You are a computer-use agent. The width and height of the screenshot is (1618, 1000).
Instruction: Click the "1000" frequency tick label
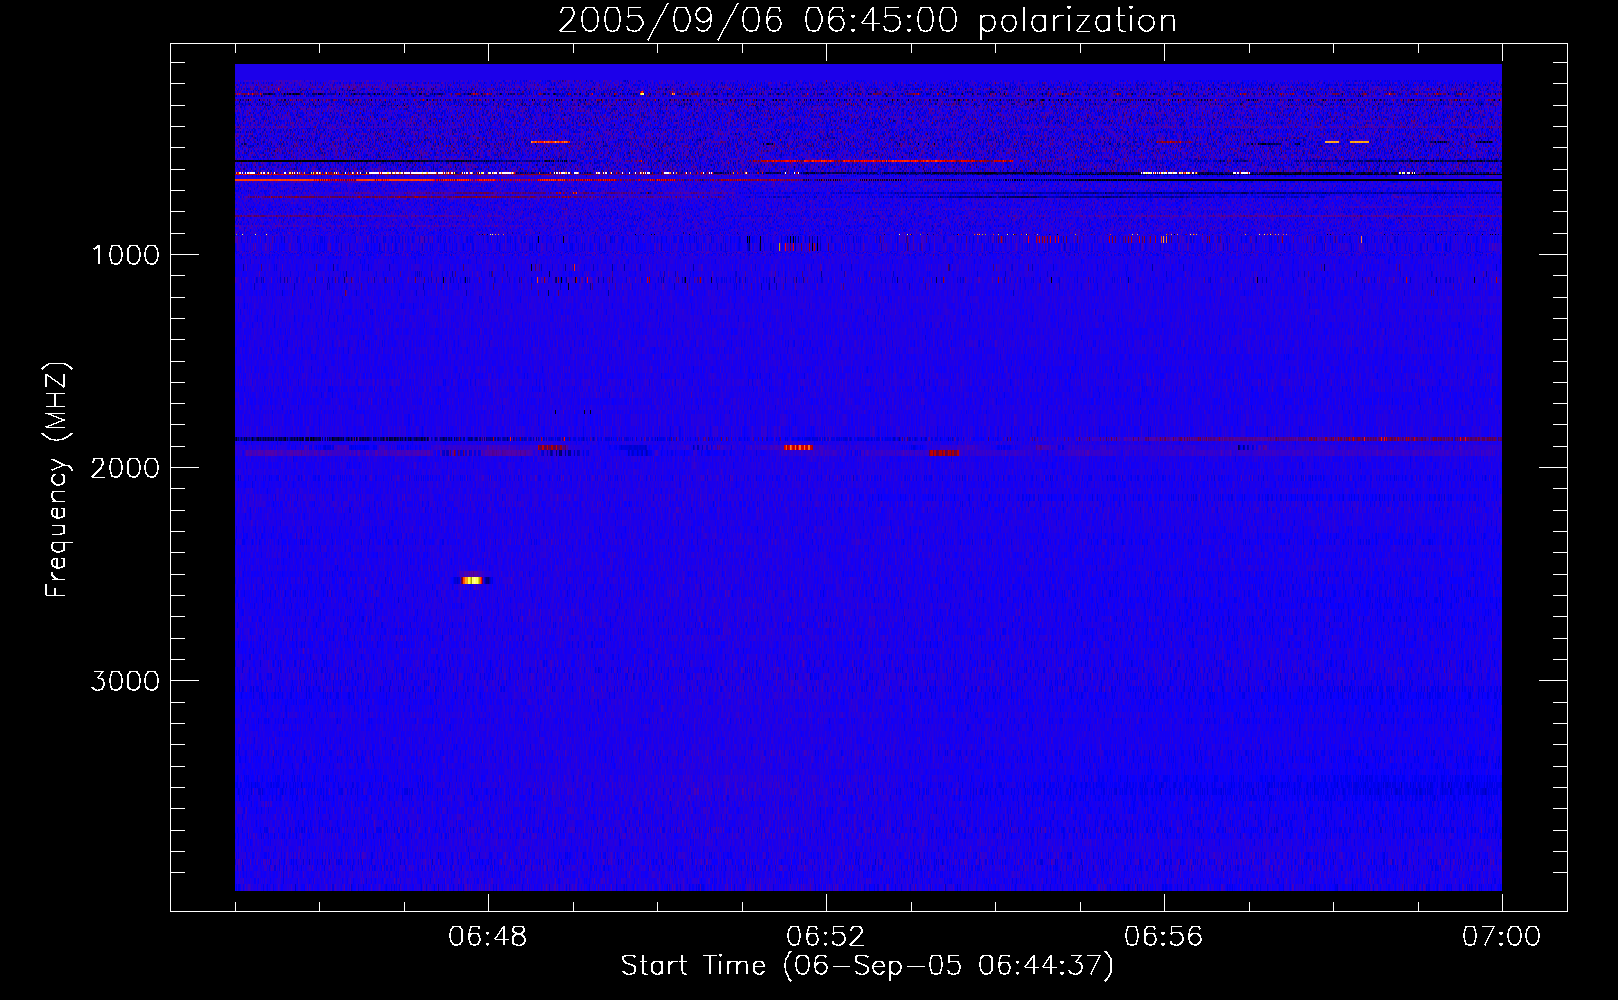point(126,255)
